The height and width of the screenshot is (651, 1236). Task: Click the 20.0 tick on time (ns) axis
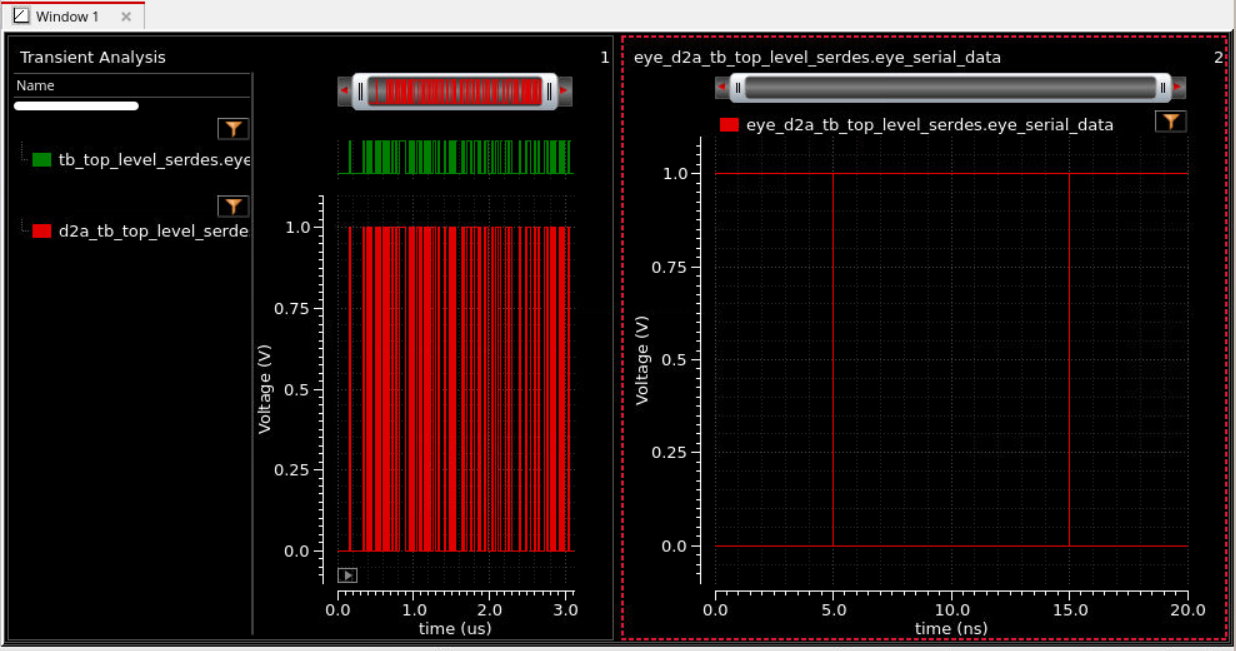click(x=1188, y=609)
